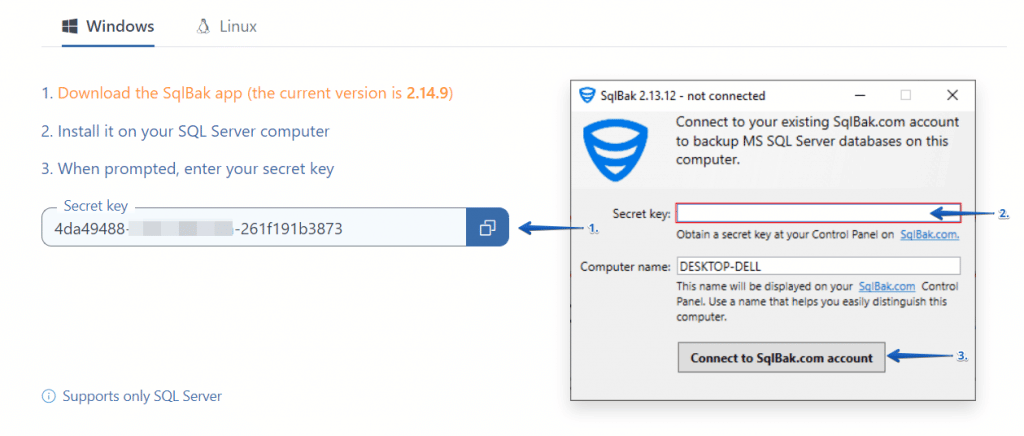Click the SqlBak shield icon in title bar

tap(587, 95)
